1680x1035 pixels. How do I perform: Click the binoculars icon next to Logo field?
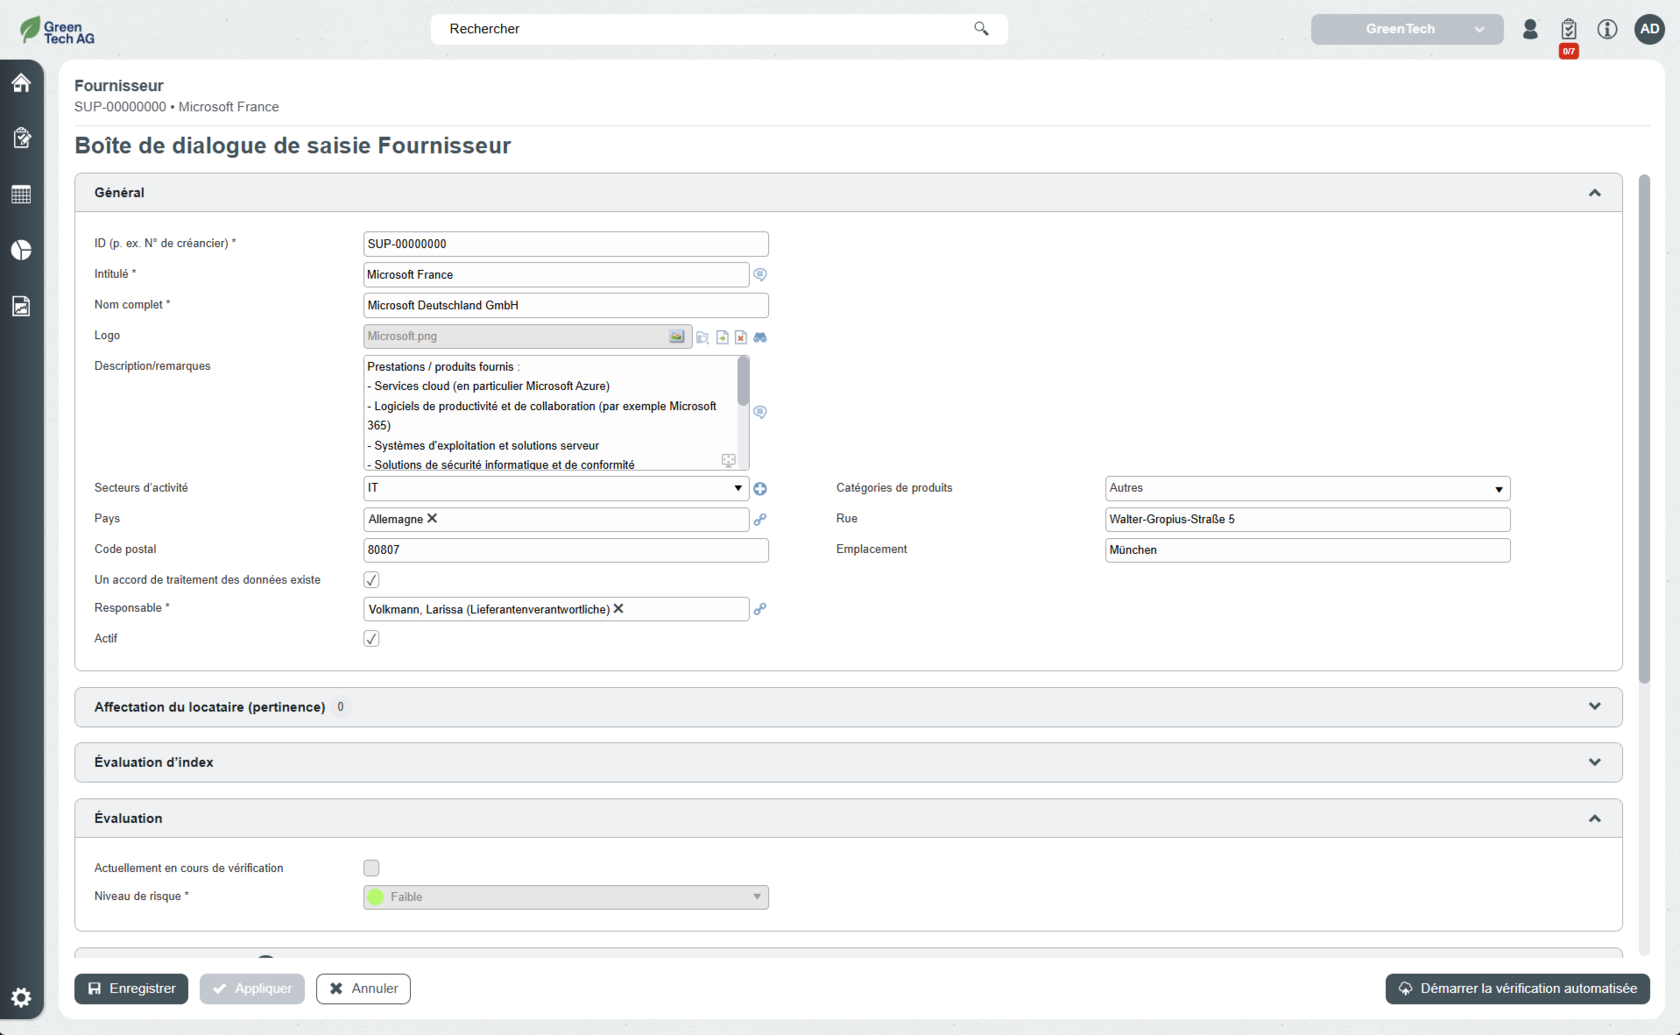[760, 337]
